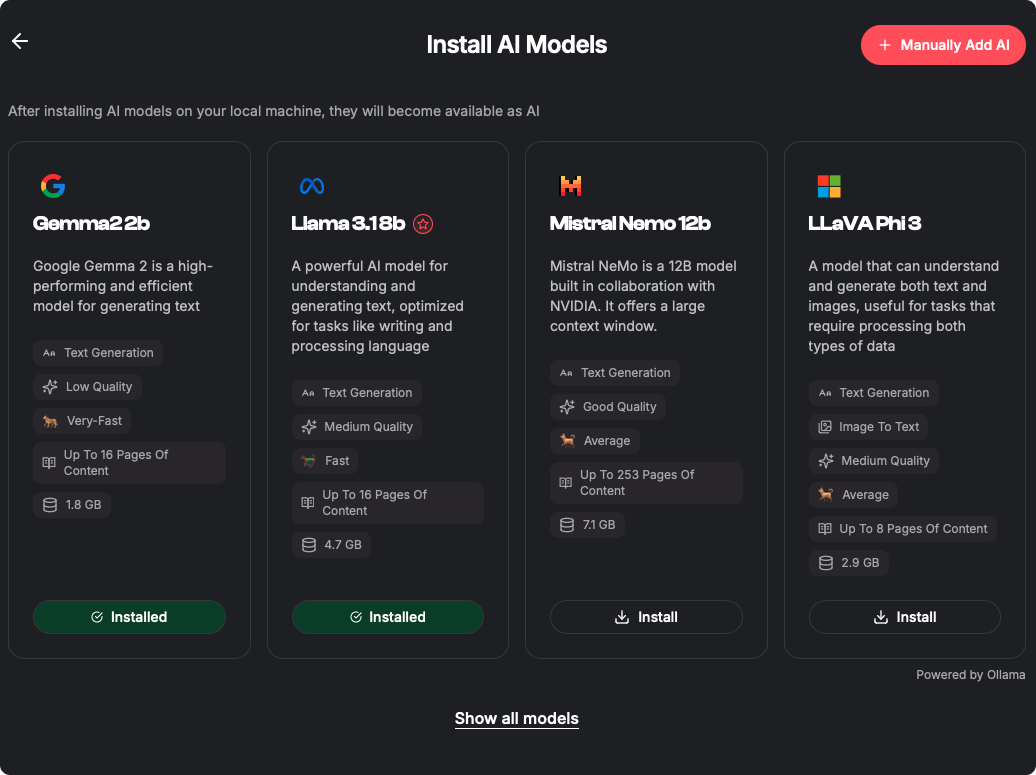The height and width of the screenshot is (775, 1036).
Task: Open the Show all models link
Action: coord(517,718)
